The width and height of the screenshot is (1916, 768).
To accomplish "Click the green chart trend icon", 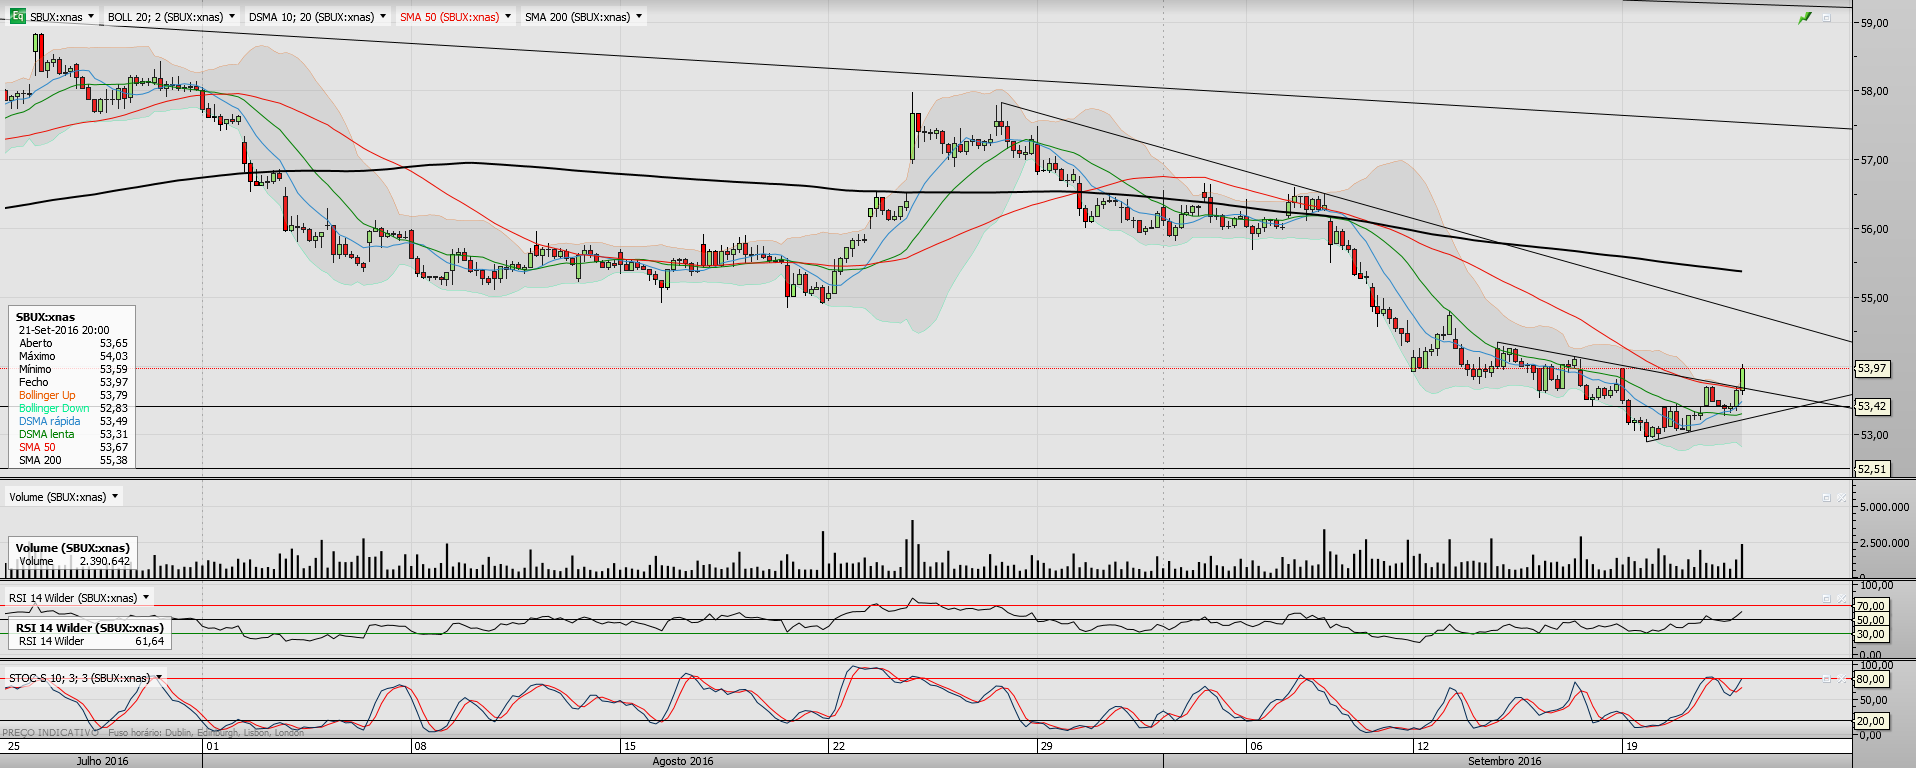I will click(1805, 17).
